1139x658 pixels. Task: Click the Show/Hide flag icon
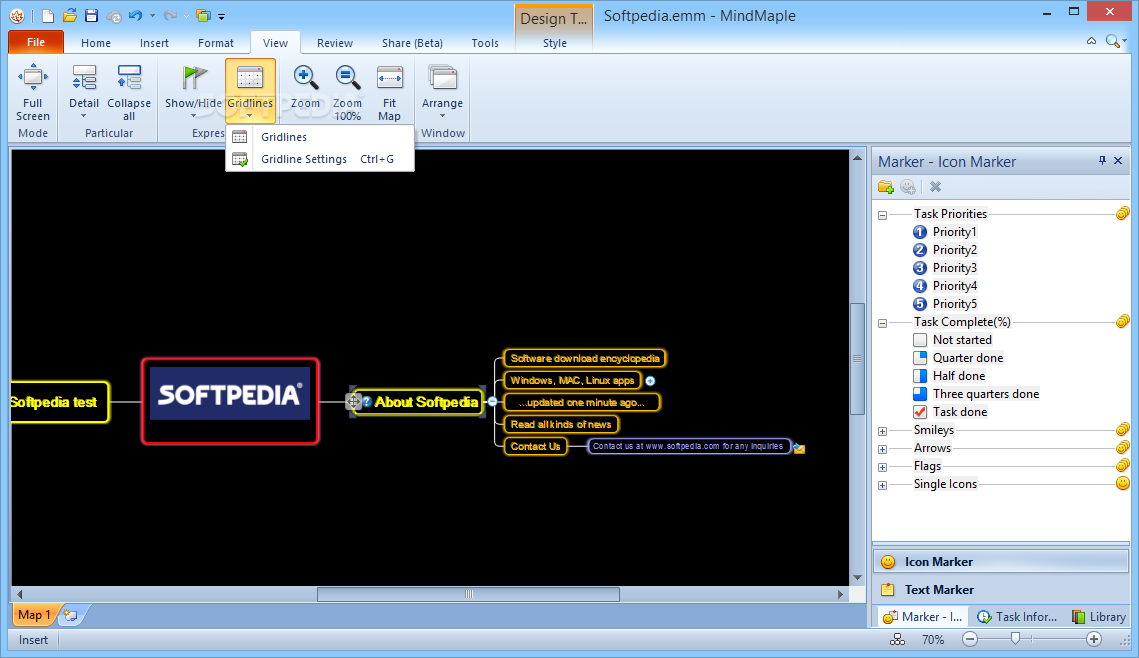coord(194,78)
